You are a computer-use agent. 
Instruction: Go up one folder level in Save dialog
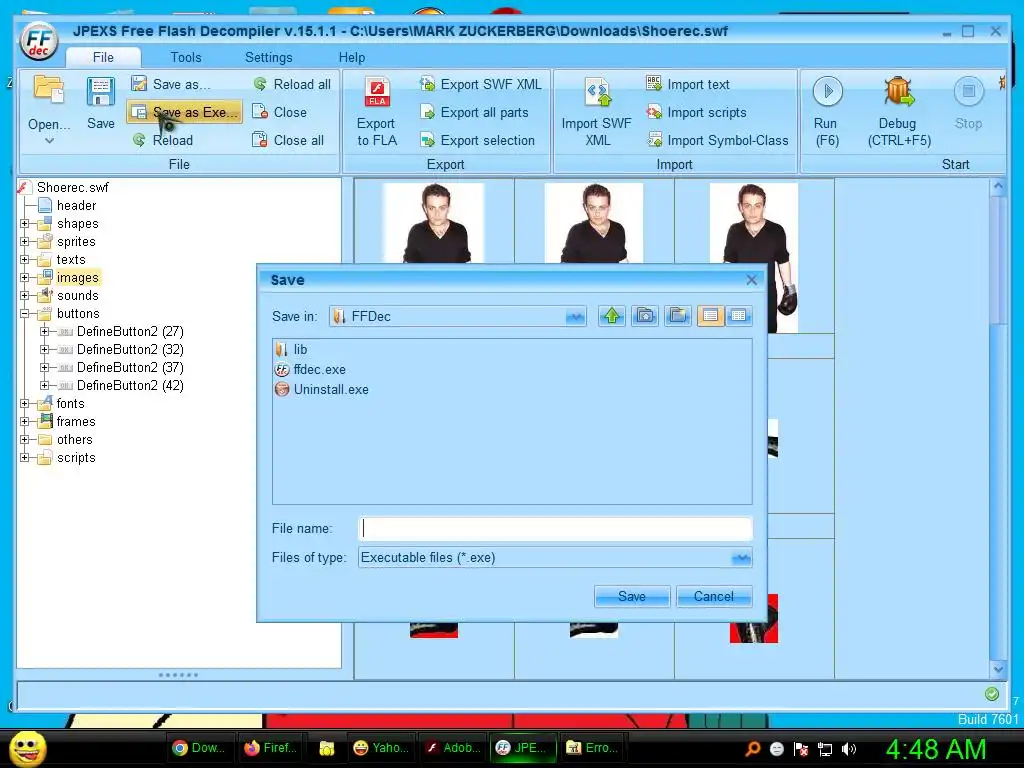[x=612, y=316]
